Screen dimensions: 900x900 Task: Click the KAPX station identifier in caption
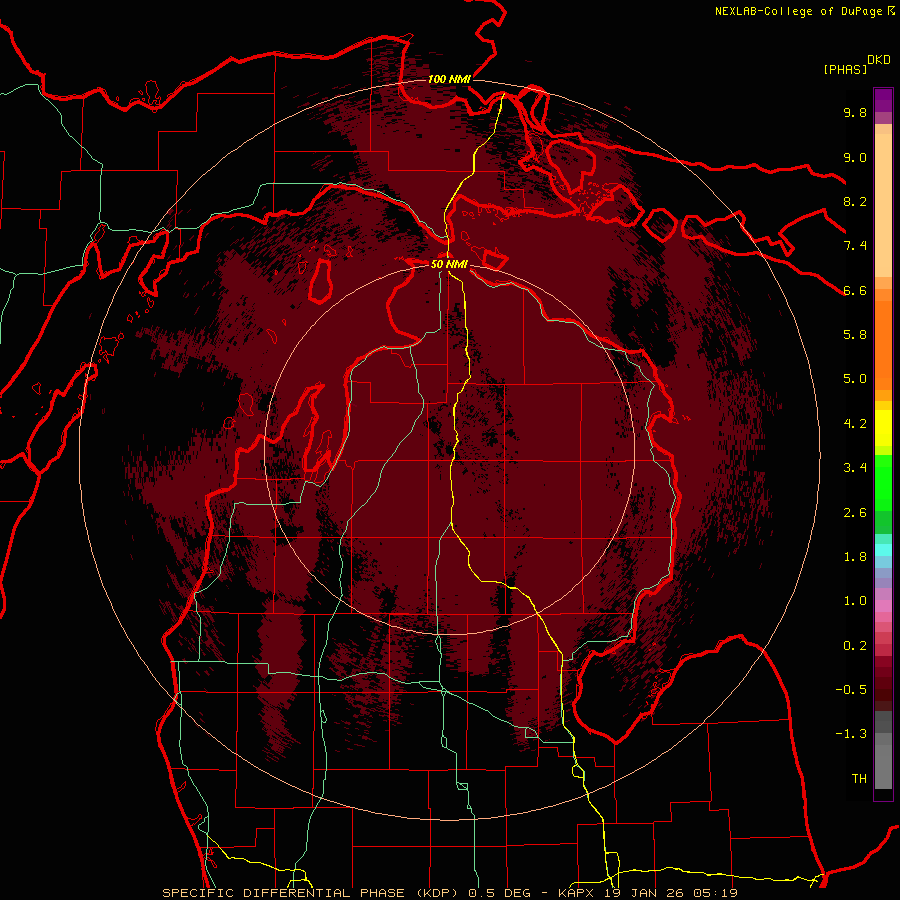(x=578, y=893)
